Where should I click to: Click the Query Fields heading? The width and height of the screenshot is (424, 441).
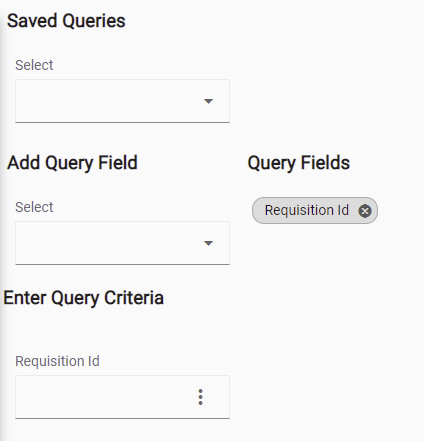[x=299, y=163]
